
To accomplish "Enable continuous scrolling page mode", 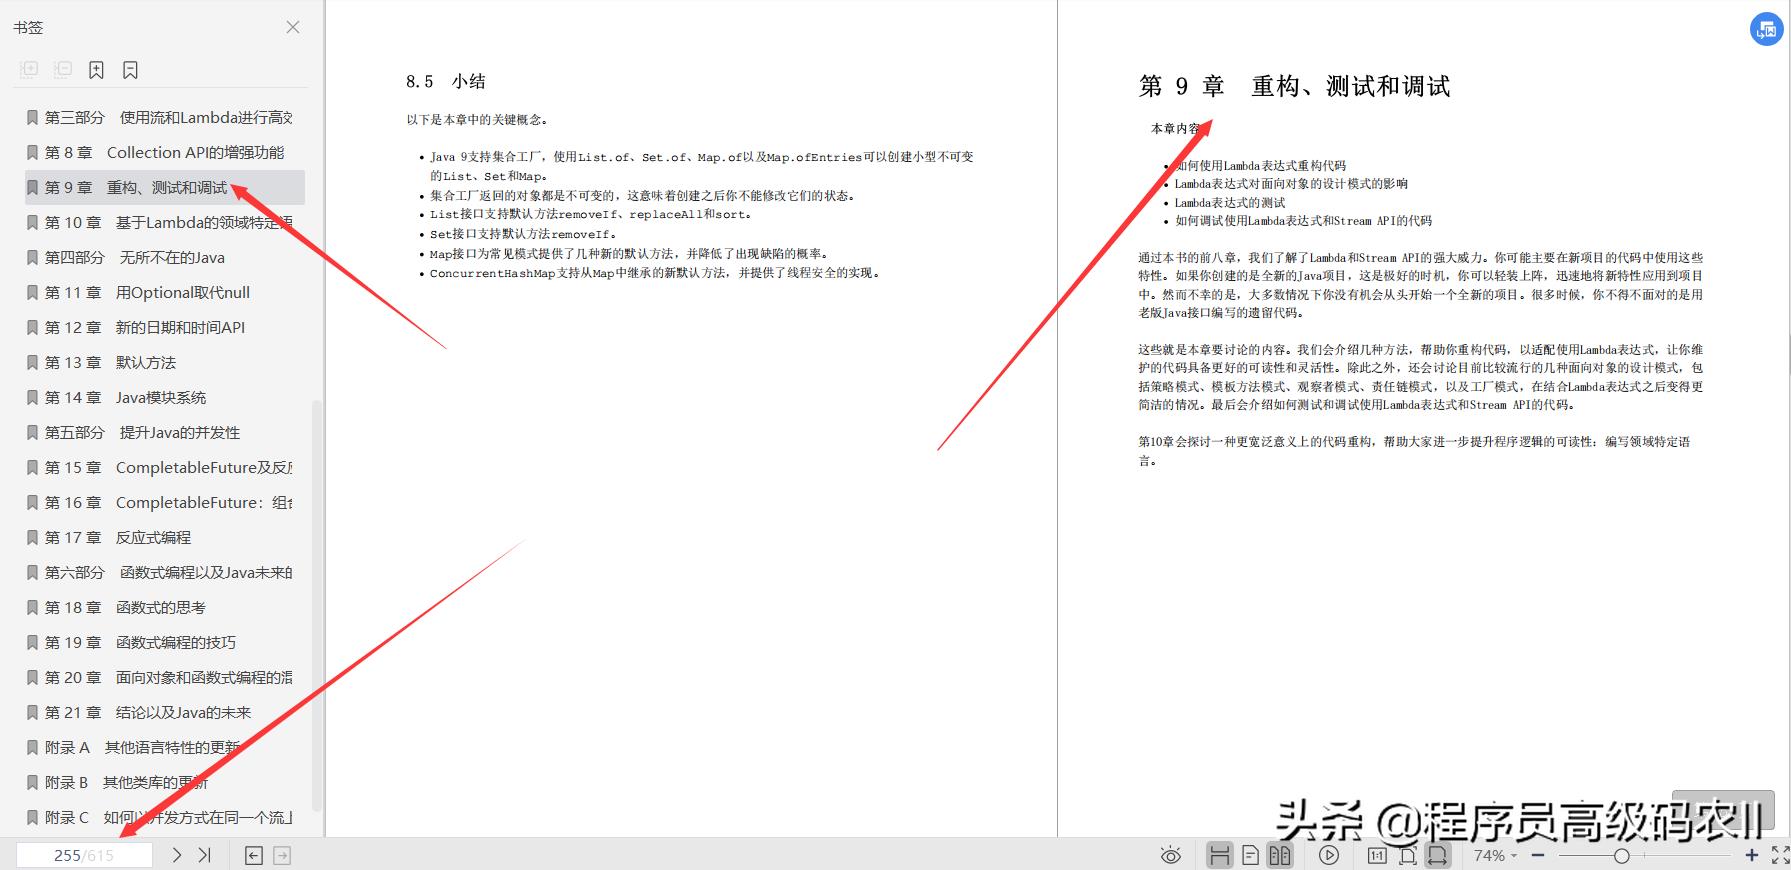I will click(1219, 855).
